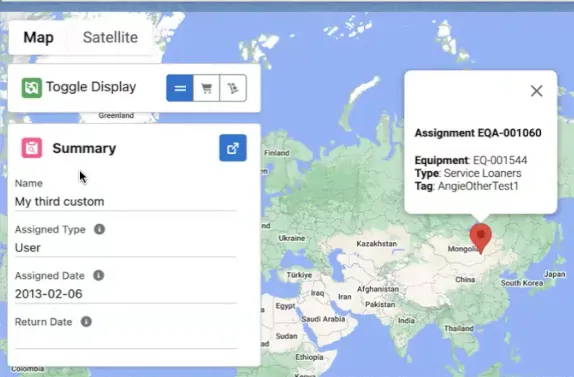Click the pink Summary clipboard icon
Viewport: 574px width, 377px height.
click(x=31, y=148)
